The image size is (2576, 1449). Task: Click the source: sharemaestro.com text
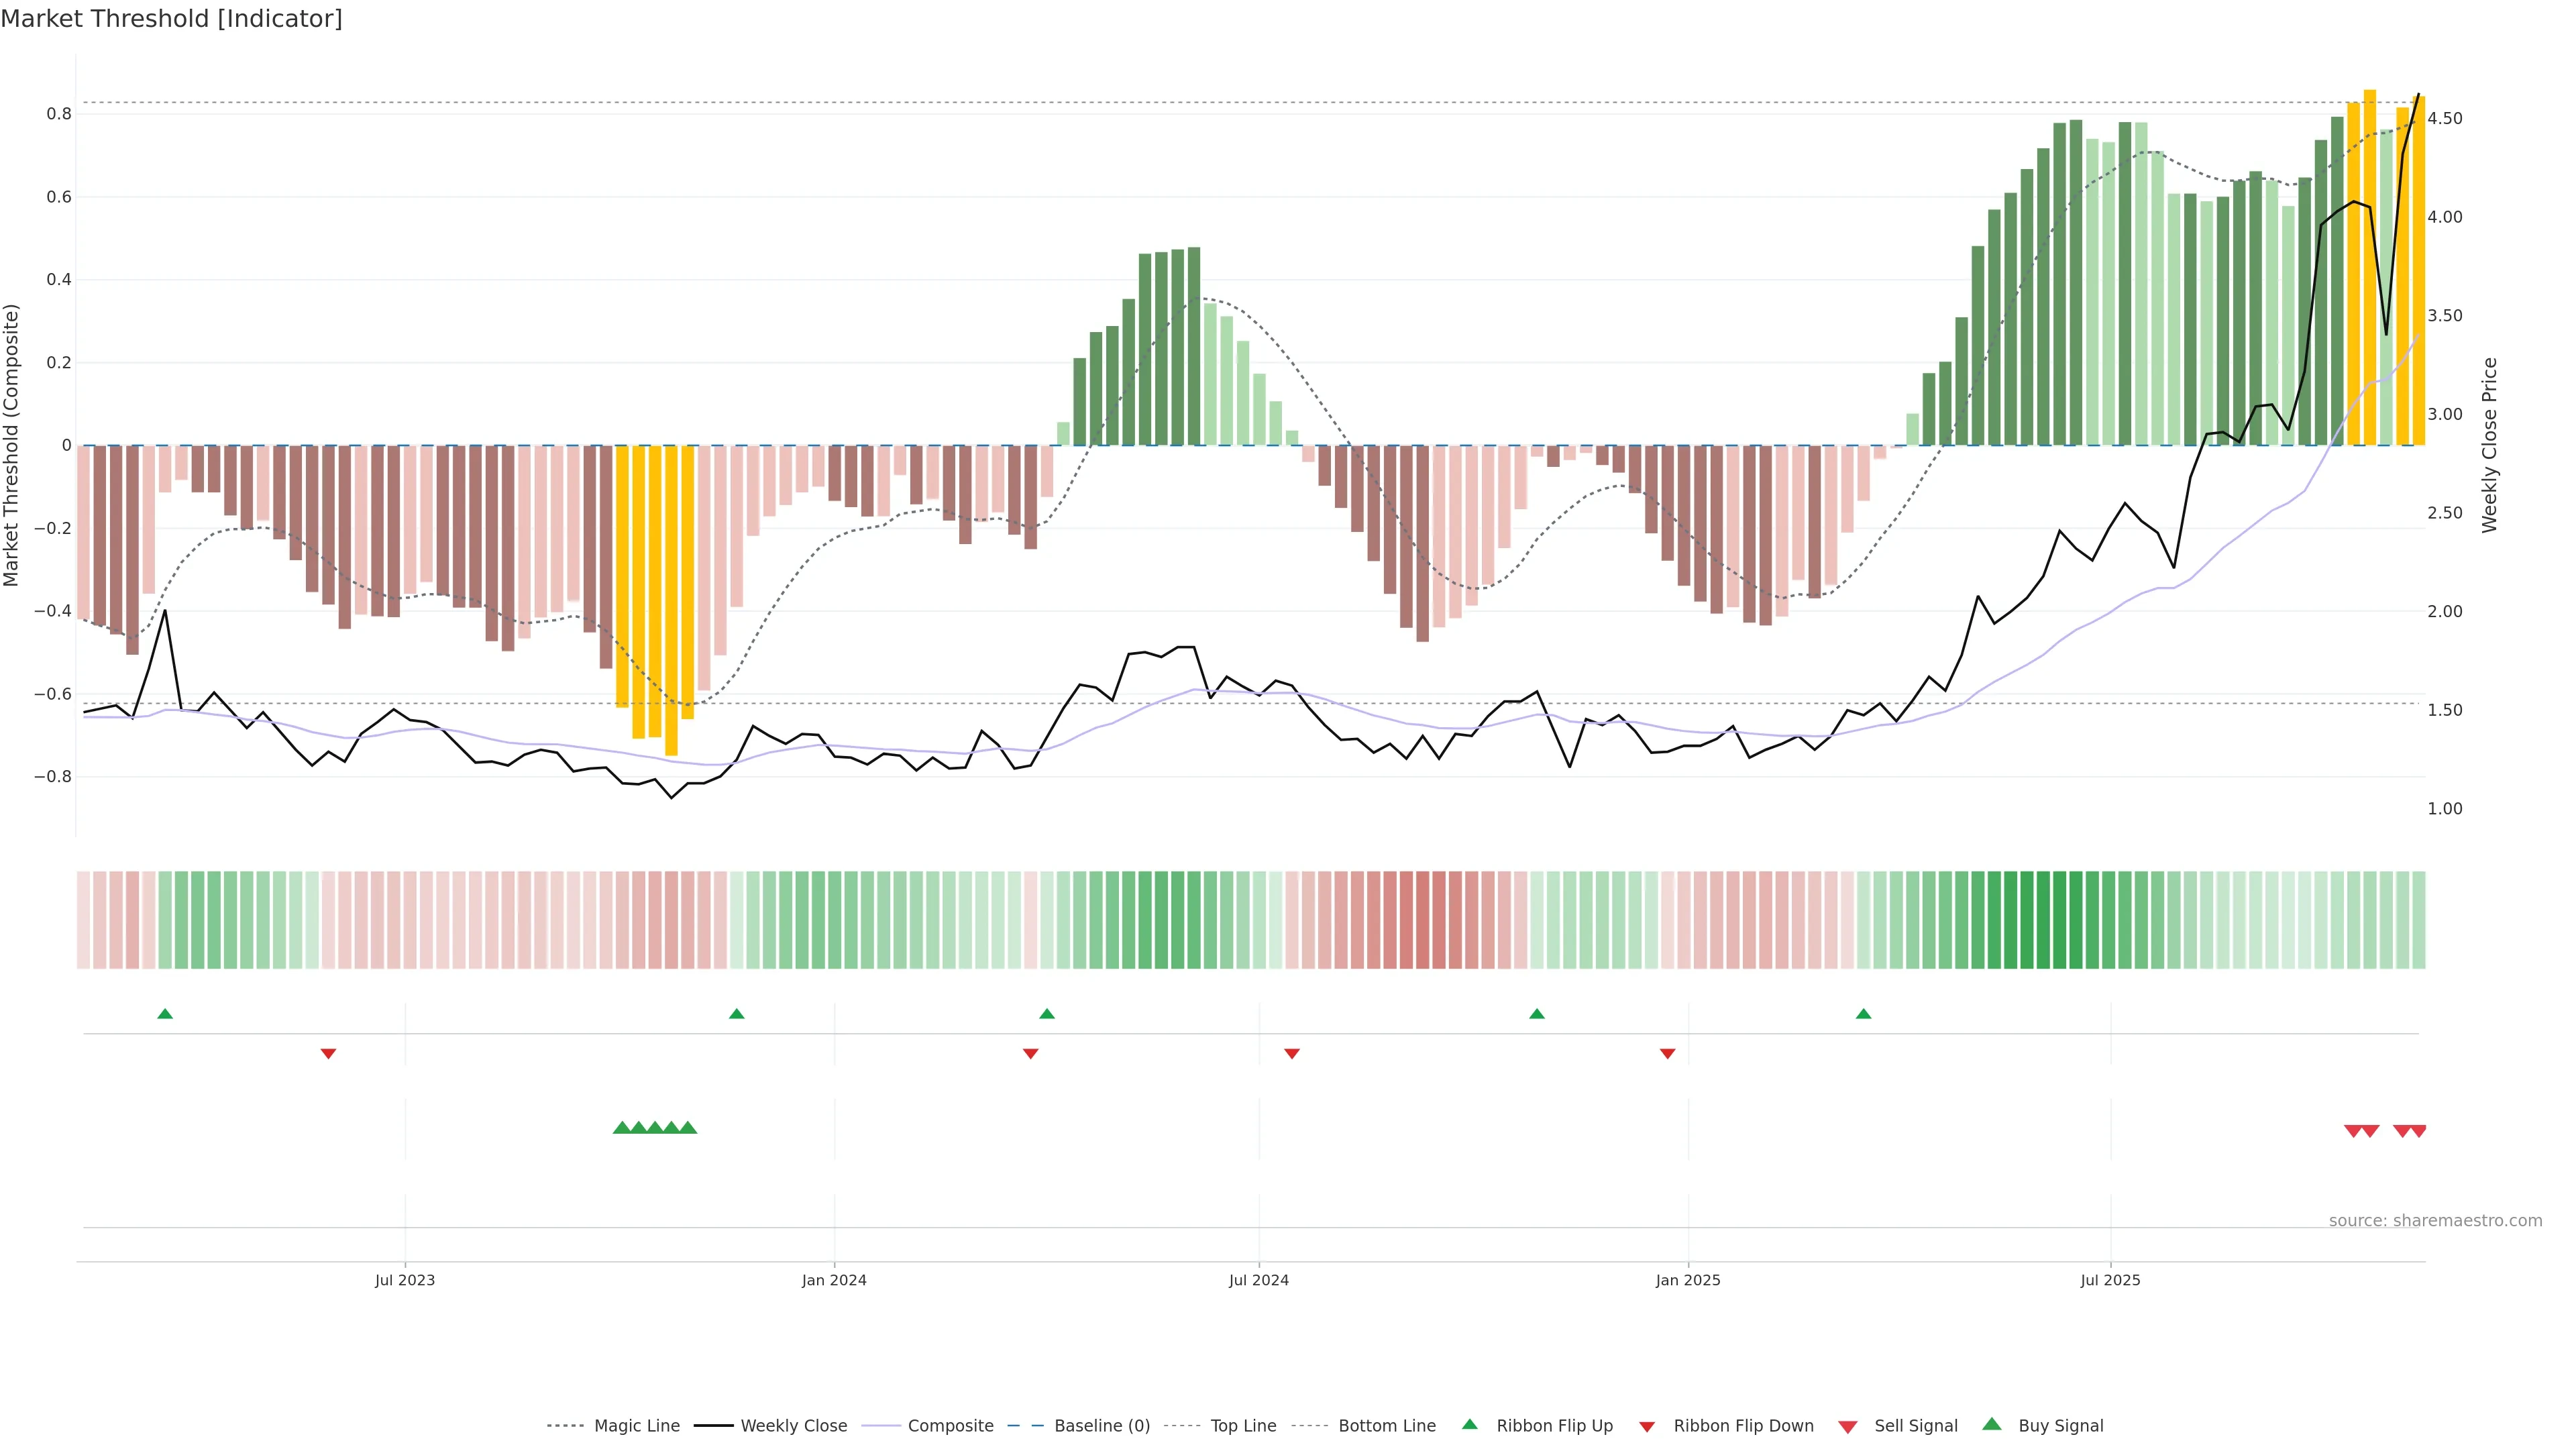click(x=2435, y=1221)
